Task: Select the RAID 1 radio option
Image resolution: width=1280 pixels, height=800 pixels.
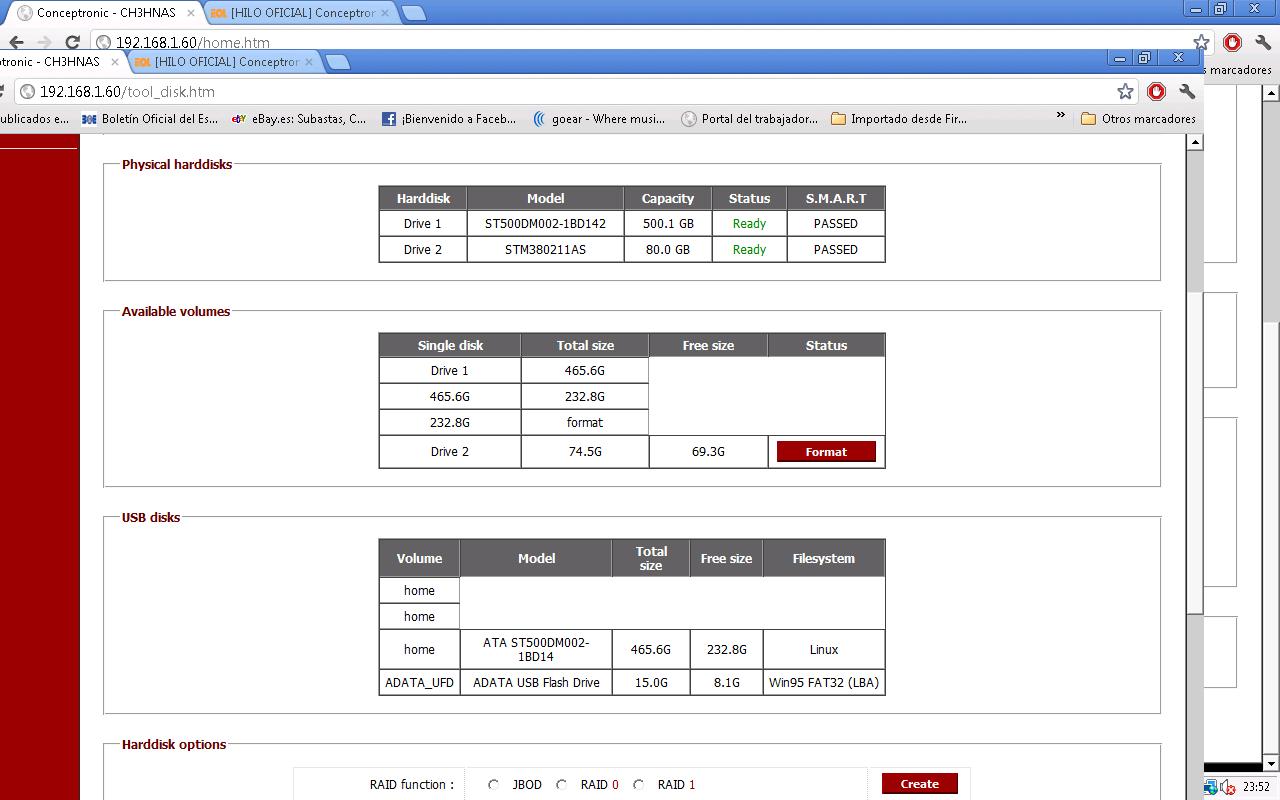Action: [x=638, y=785]
